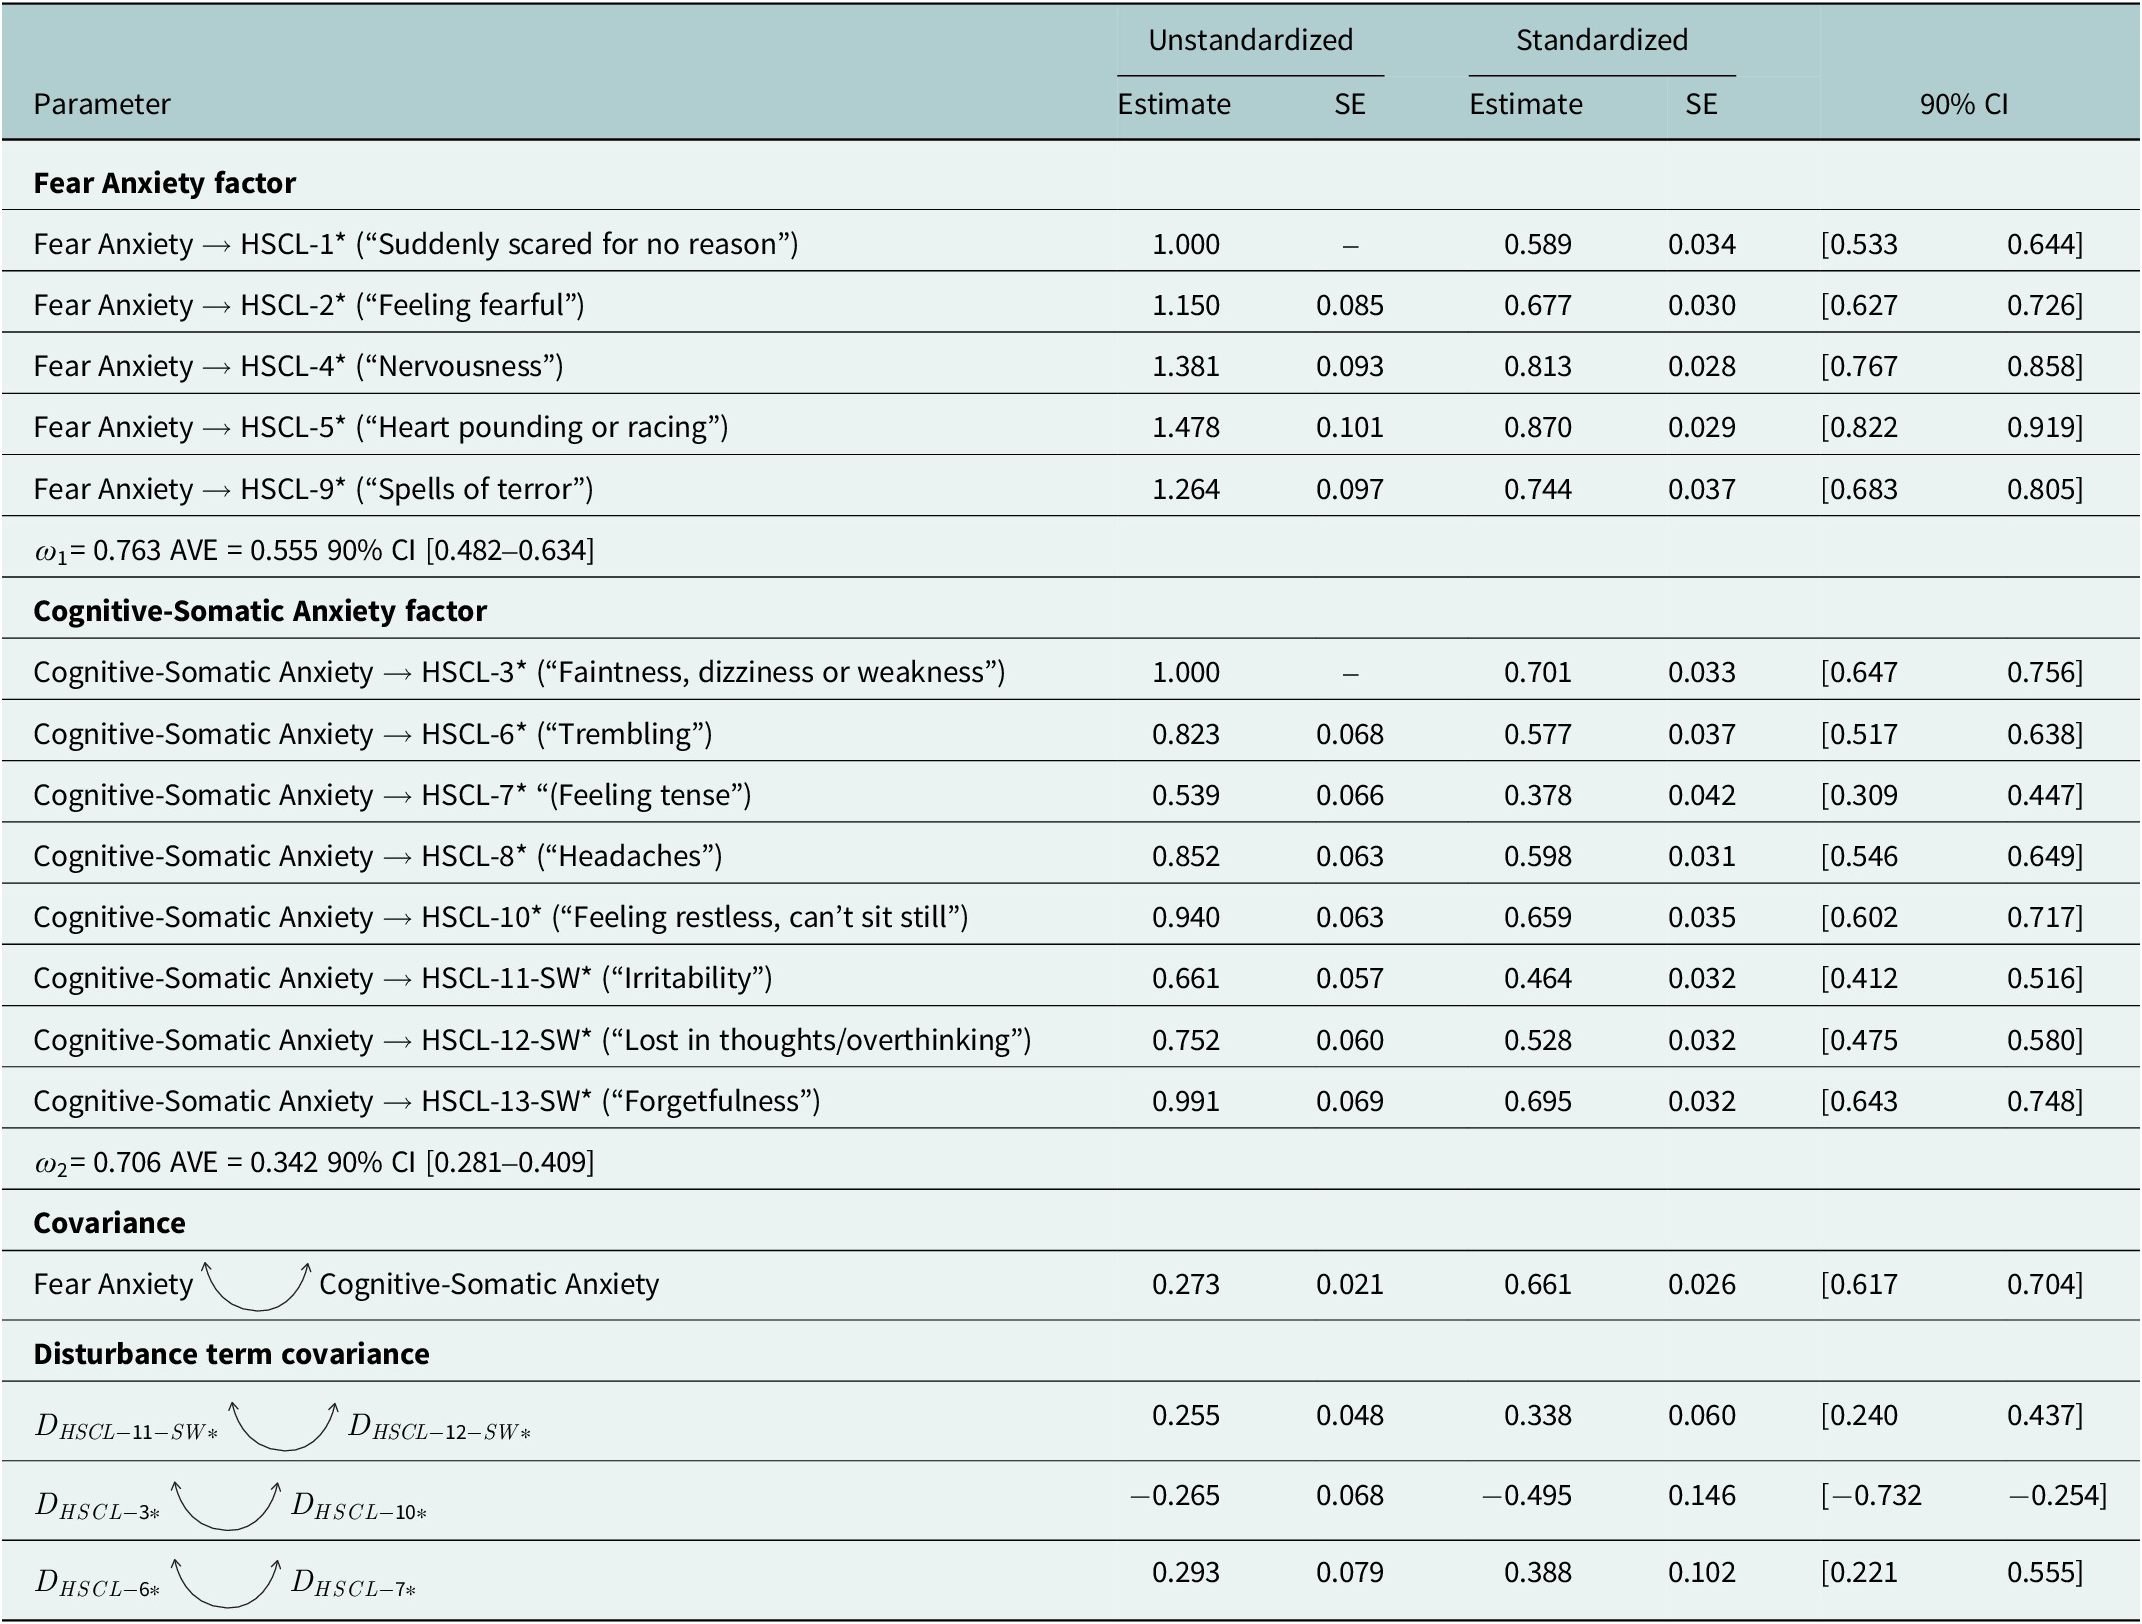Click unstandardized estimate 1.381 for Nervousness
The image size is (2142, 1624).
click(1186, 366)
